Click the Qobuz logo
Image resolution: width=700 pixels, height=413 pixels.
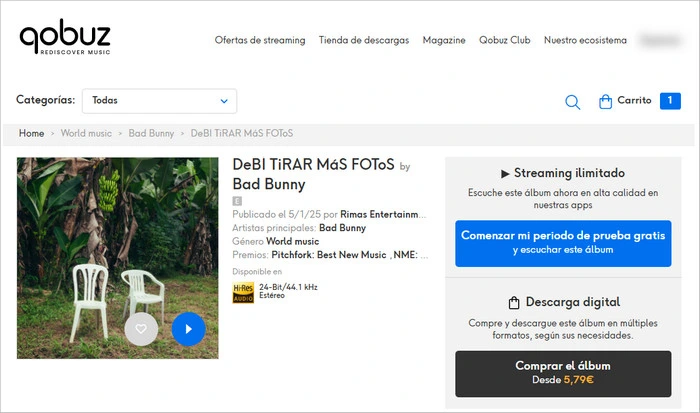[x=65, y=37]
